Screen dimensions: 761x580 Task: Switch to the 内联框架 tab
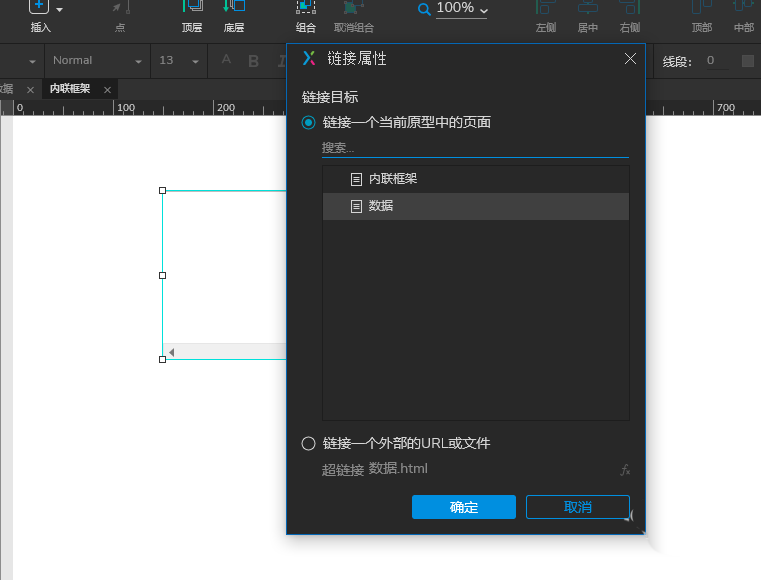tap(70, 88)
